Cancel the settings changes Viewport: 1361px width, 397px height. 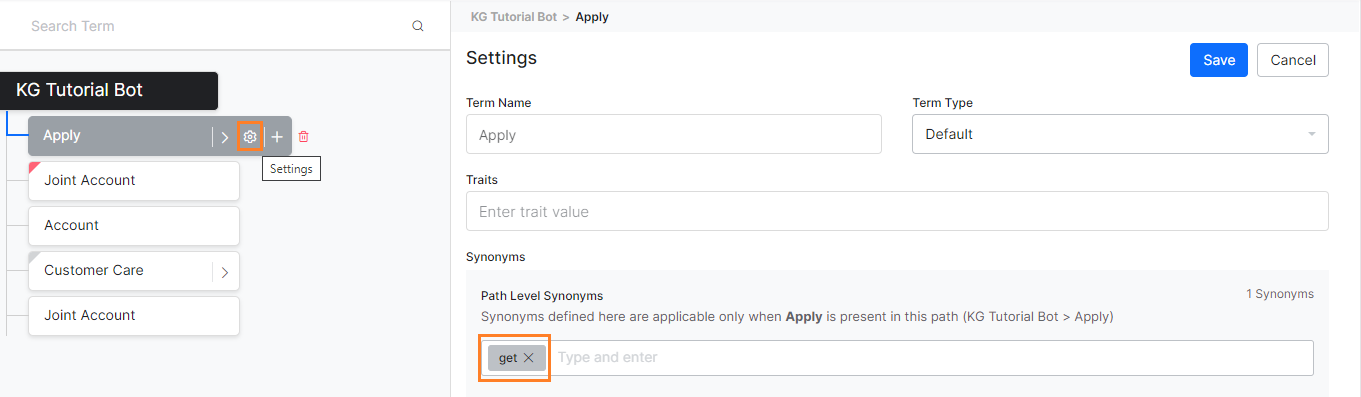(1293, 60)
